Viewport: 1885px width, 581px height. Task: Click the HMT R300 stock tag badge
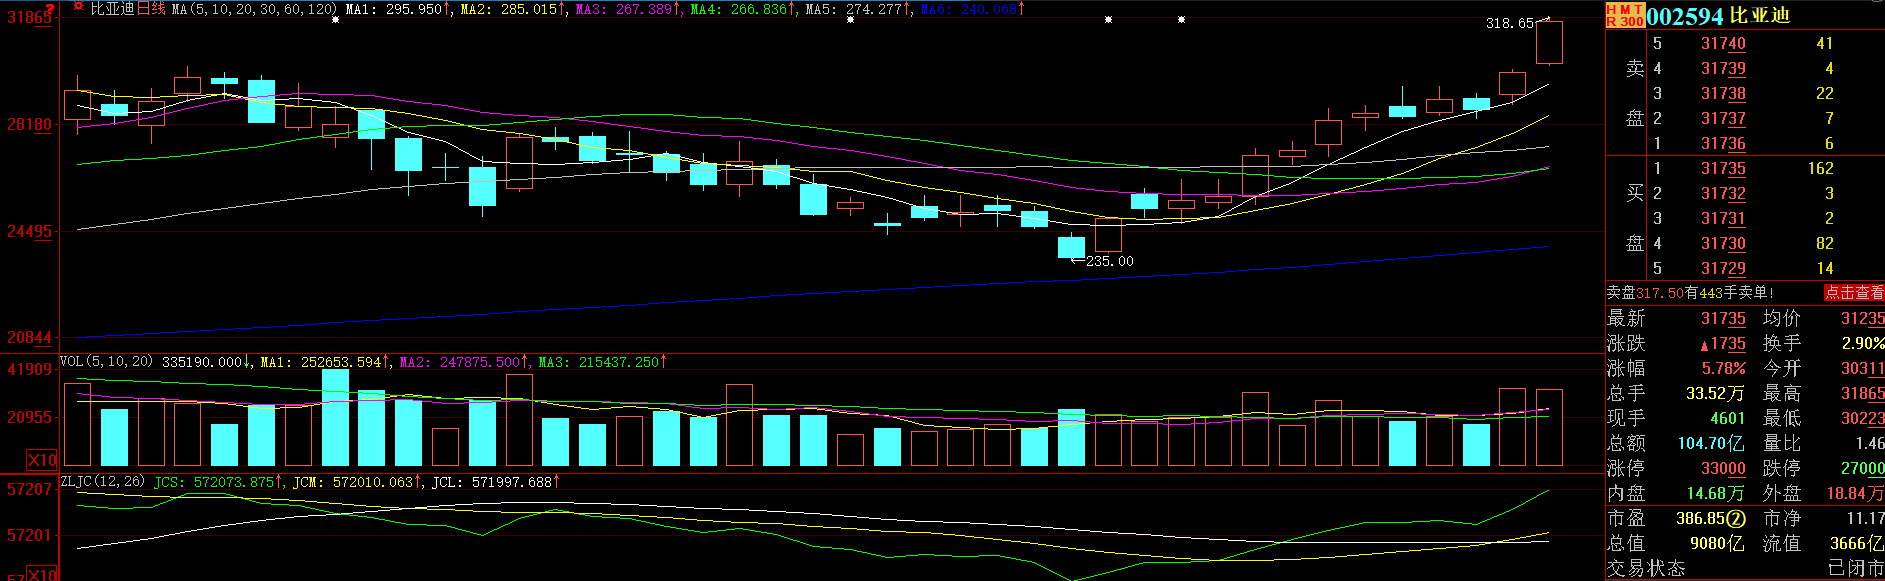[1624, 15]
